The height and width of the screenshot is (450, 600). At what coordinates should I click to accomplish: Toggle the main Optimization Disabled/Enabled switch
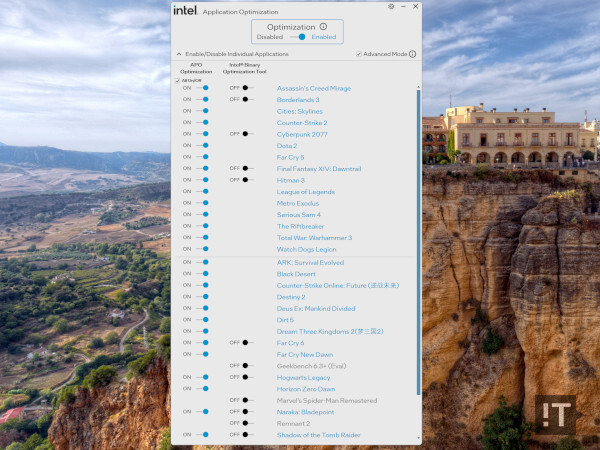point(298,37)
